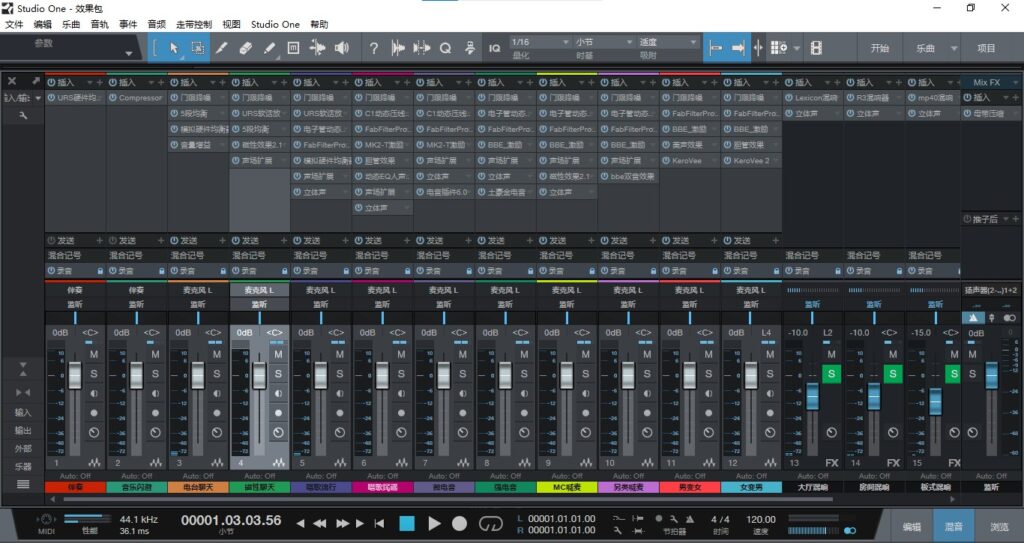This screenshot has height=543, width=1024.
Task: Open the 小节 timebase dropdown
Action: pos(600,42)
